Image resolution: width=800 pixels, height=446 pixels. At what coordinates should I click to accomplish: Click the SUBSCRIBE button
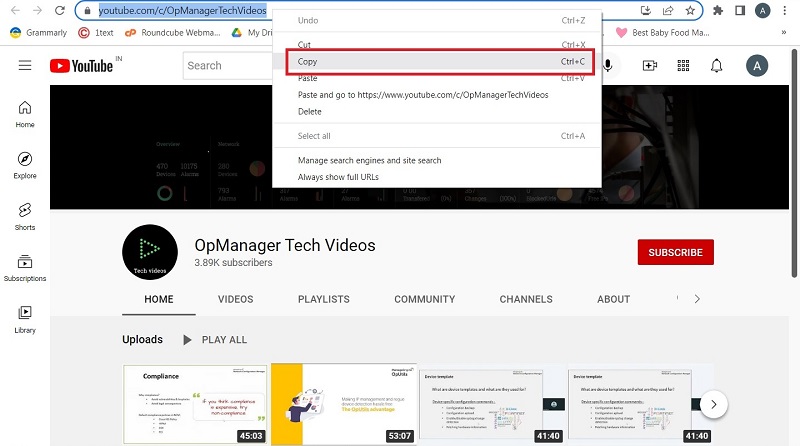pyautogui.click(x=676, y=252)
